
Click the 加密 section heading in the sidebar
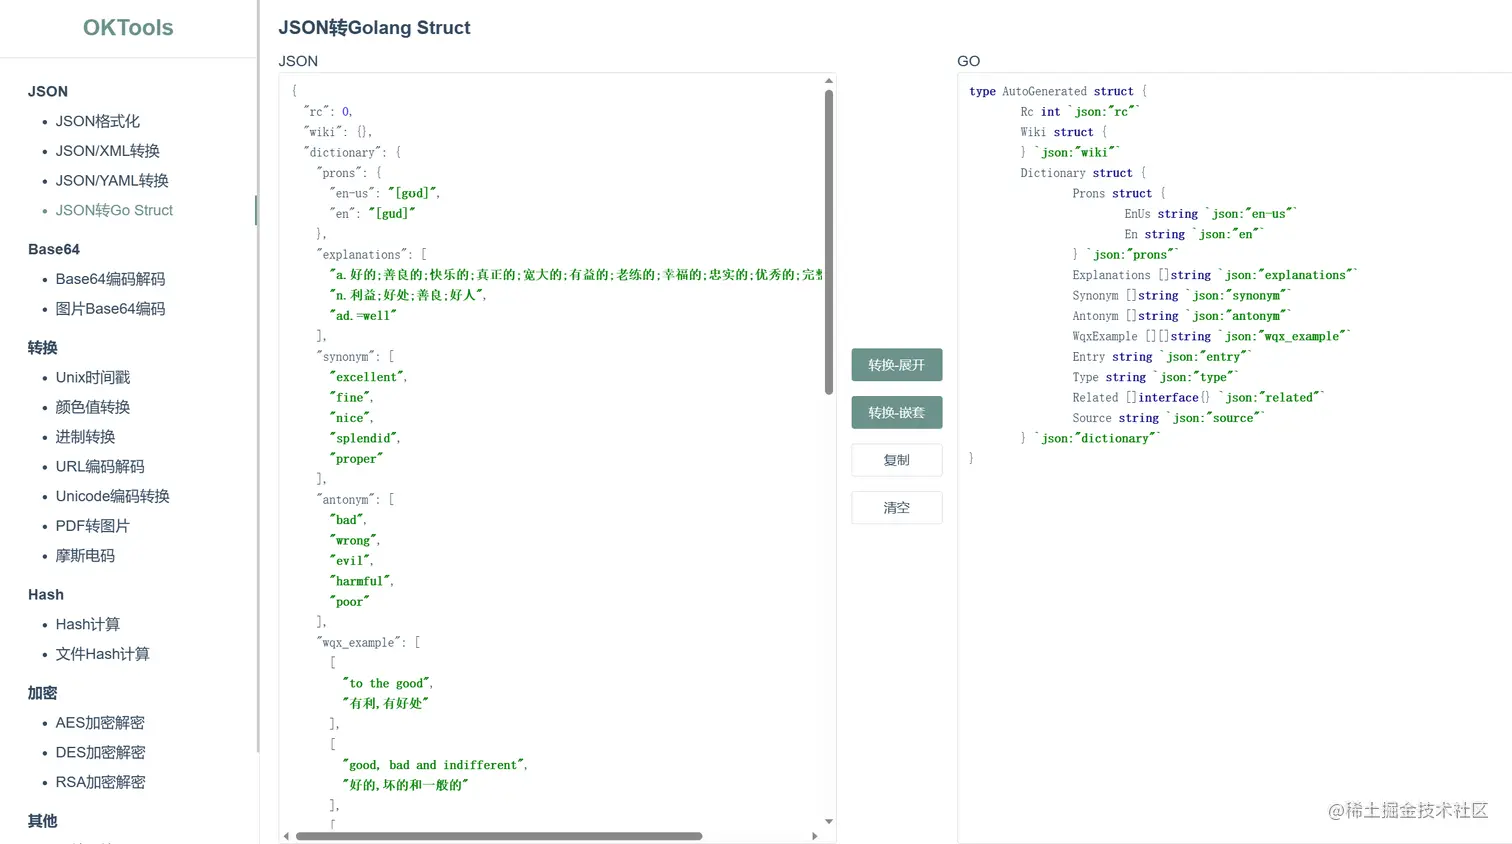pos(43,693)
